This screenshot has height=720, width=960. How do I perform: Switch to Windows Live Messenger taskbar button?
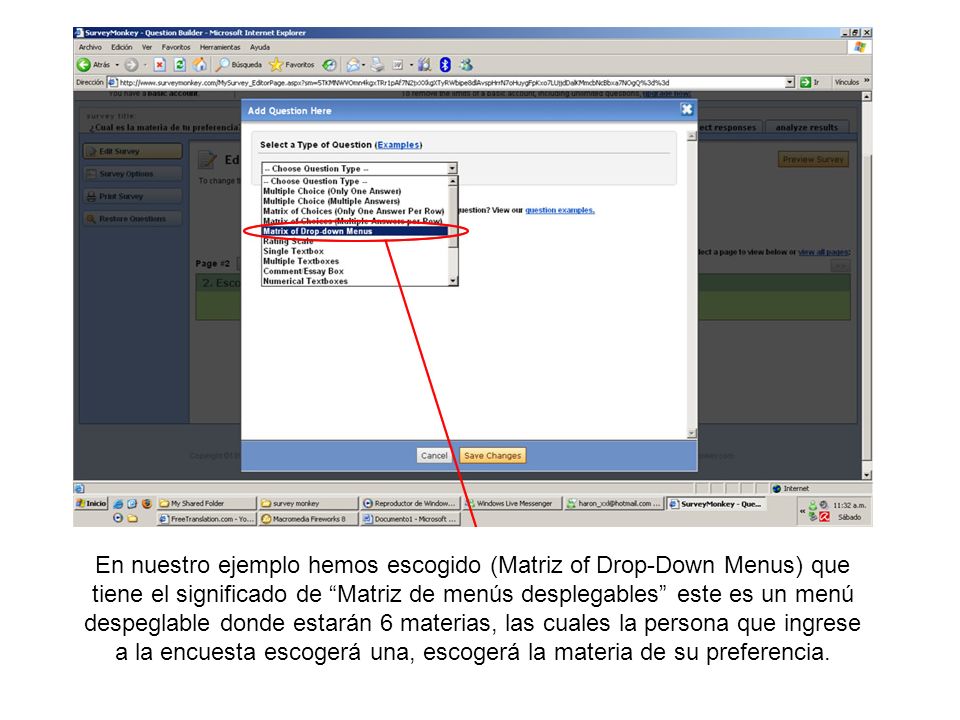pyautogui.click(x=512, y=503)
